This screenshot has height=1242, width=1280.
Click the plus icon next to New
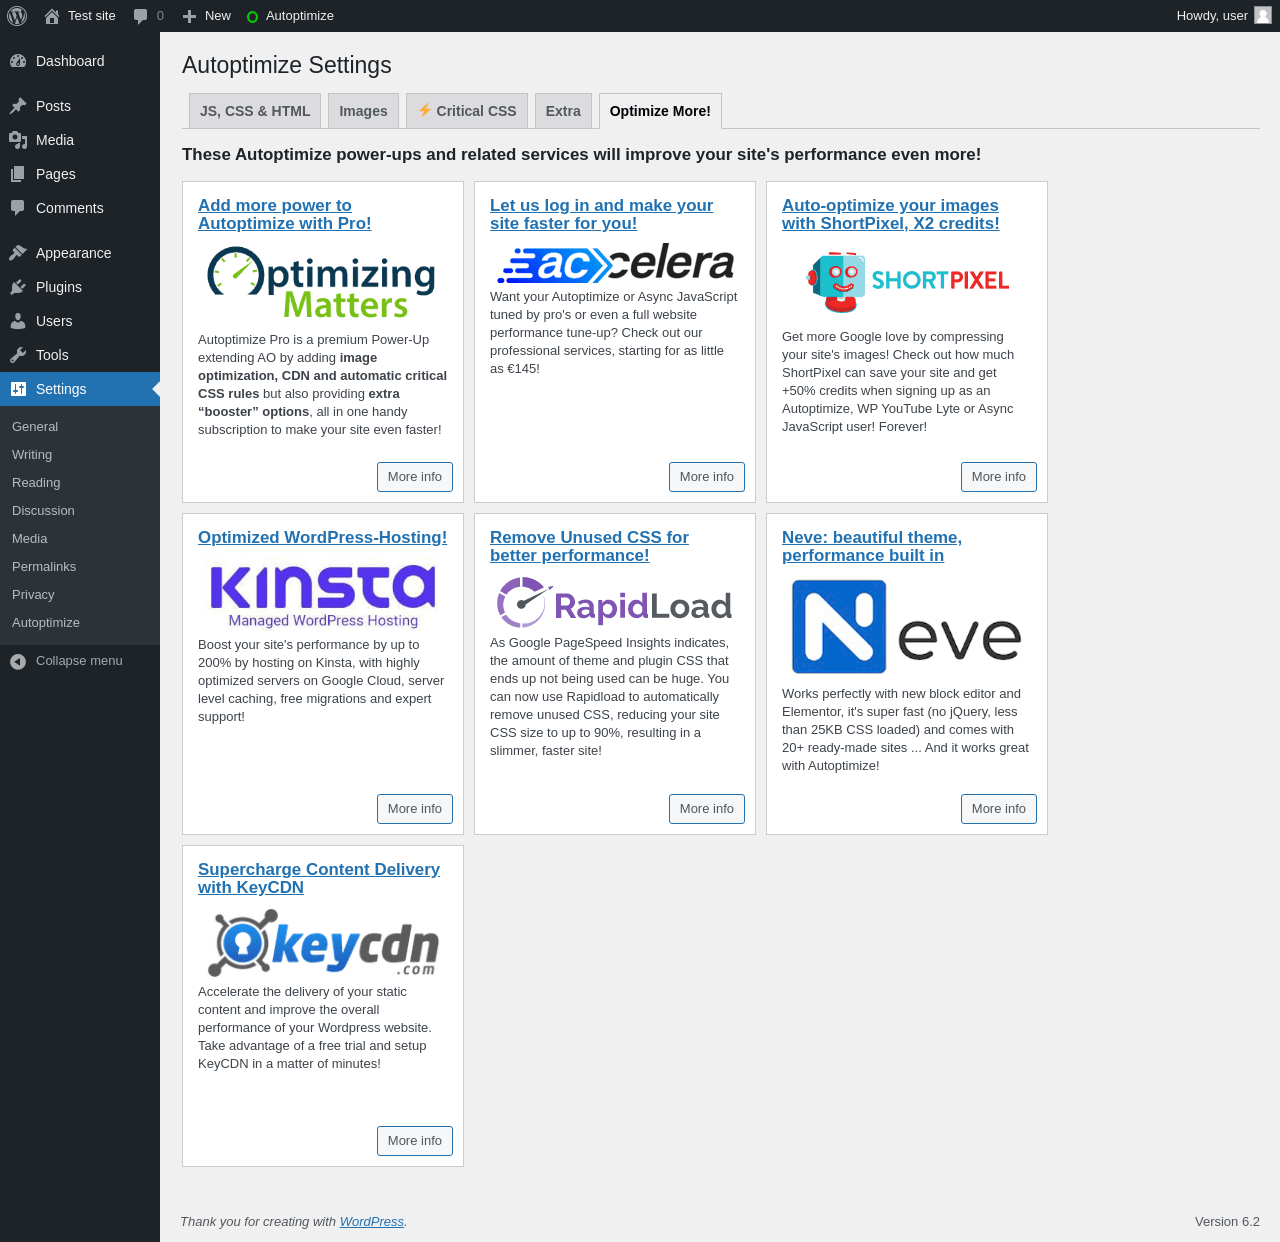click(189, 16)
